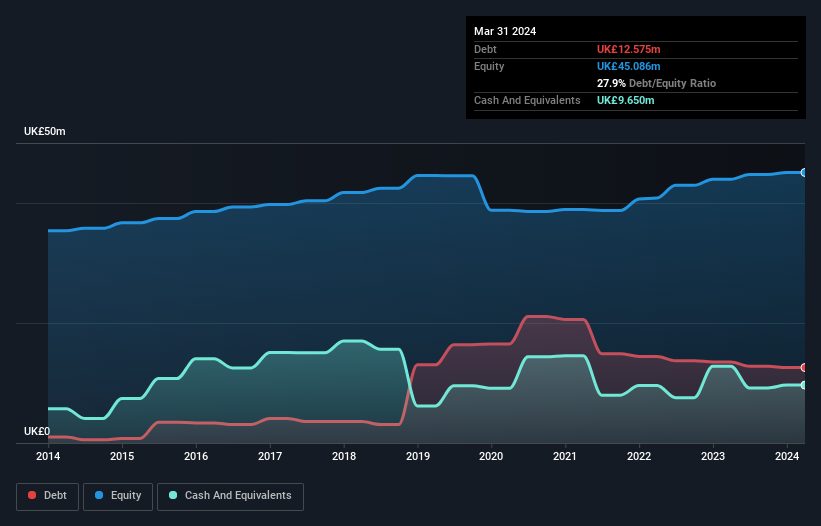The width and height of the screenshot is (821, 526).
Task: Click the UK£9.650m cash value
Action: tap(626, 100)
